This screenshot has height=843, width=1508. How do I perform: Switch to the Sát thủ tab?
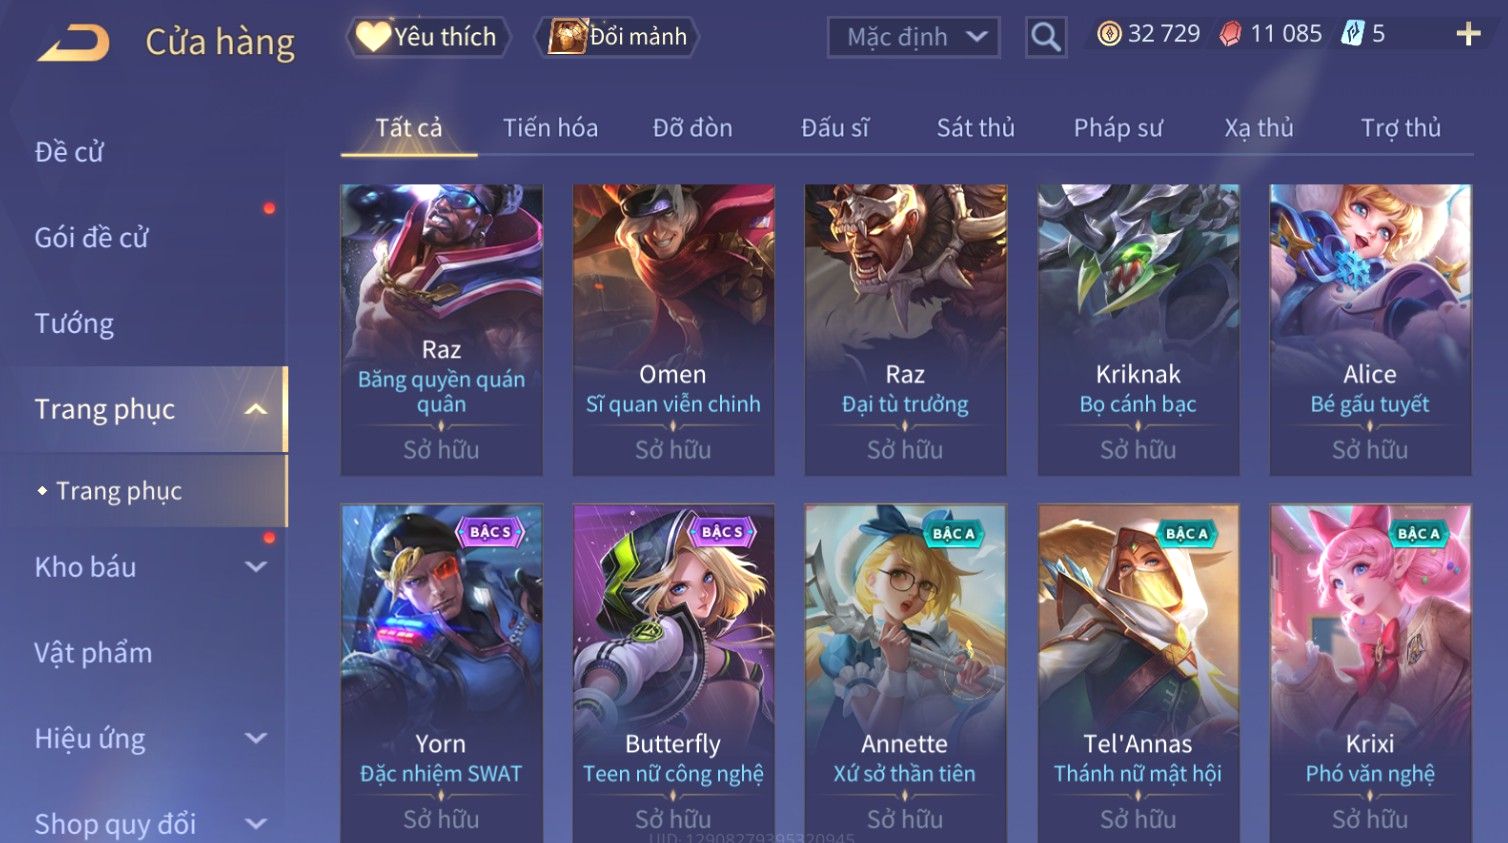[975, 128]
